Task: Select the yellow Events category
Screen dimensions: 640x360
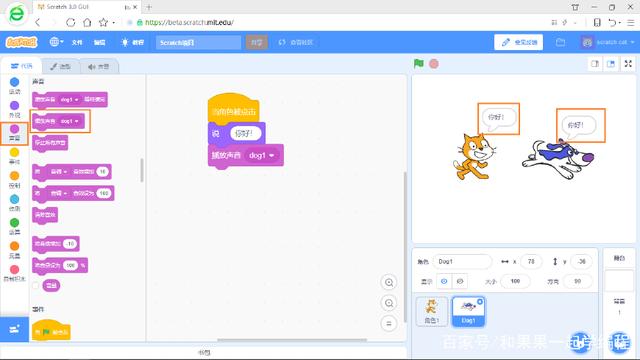Action: tap(14, 156)
